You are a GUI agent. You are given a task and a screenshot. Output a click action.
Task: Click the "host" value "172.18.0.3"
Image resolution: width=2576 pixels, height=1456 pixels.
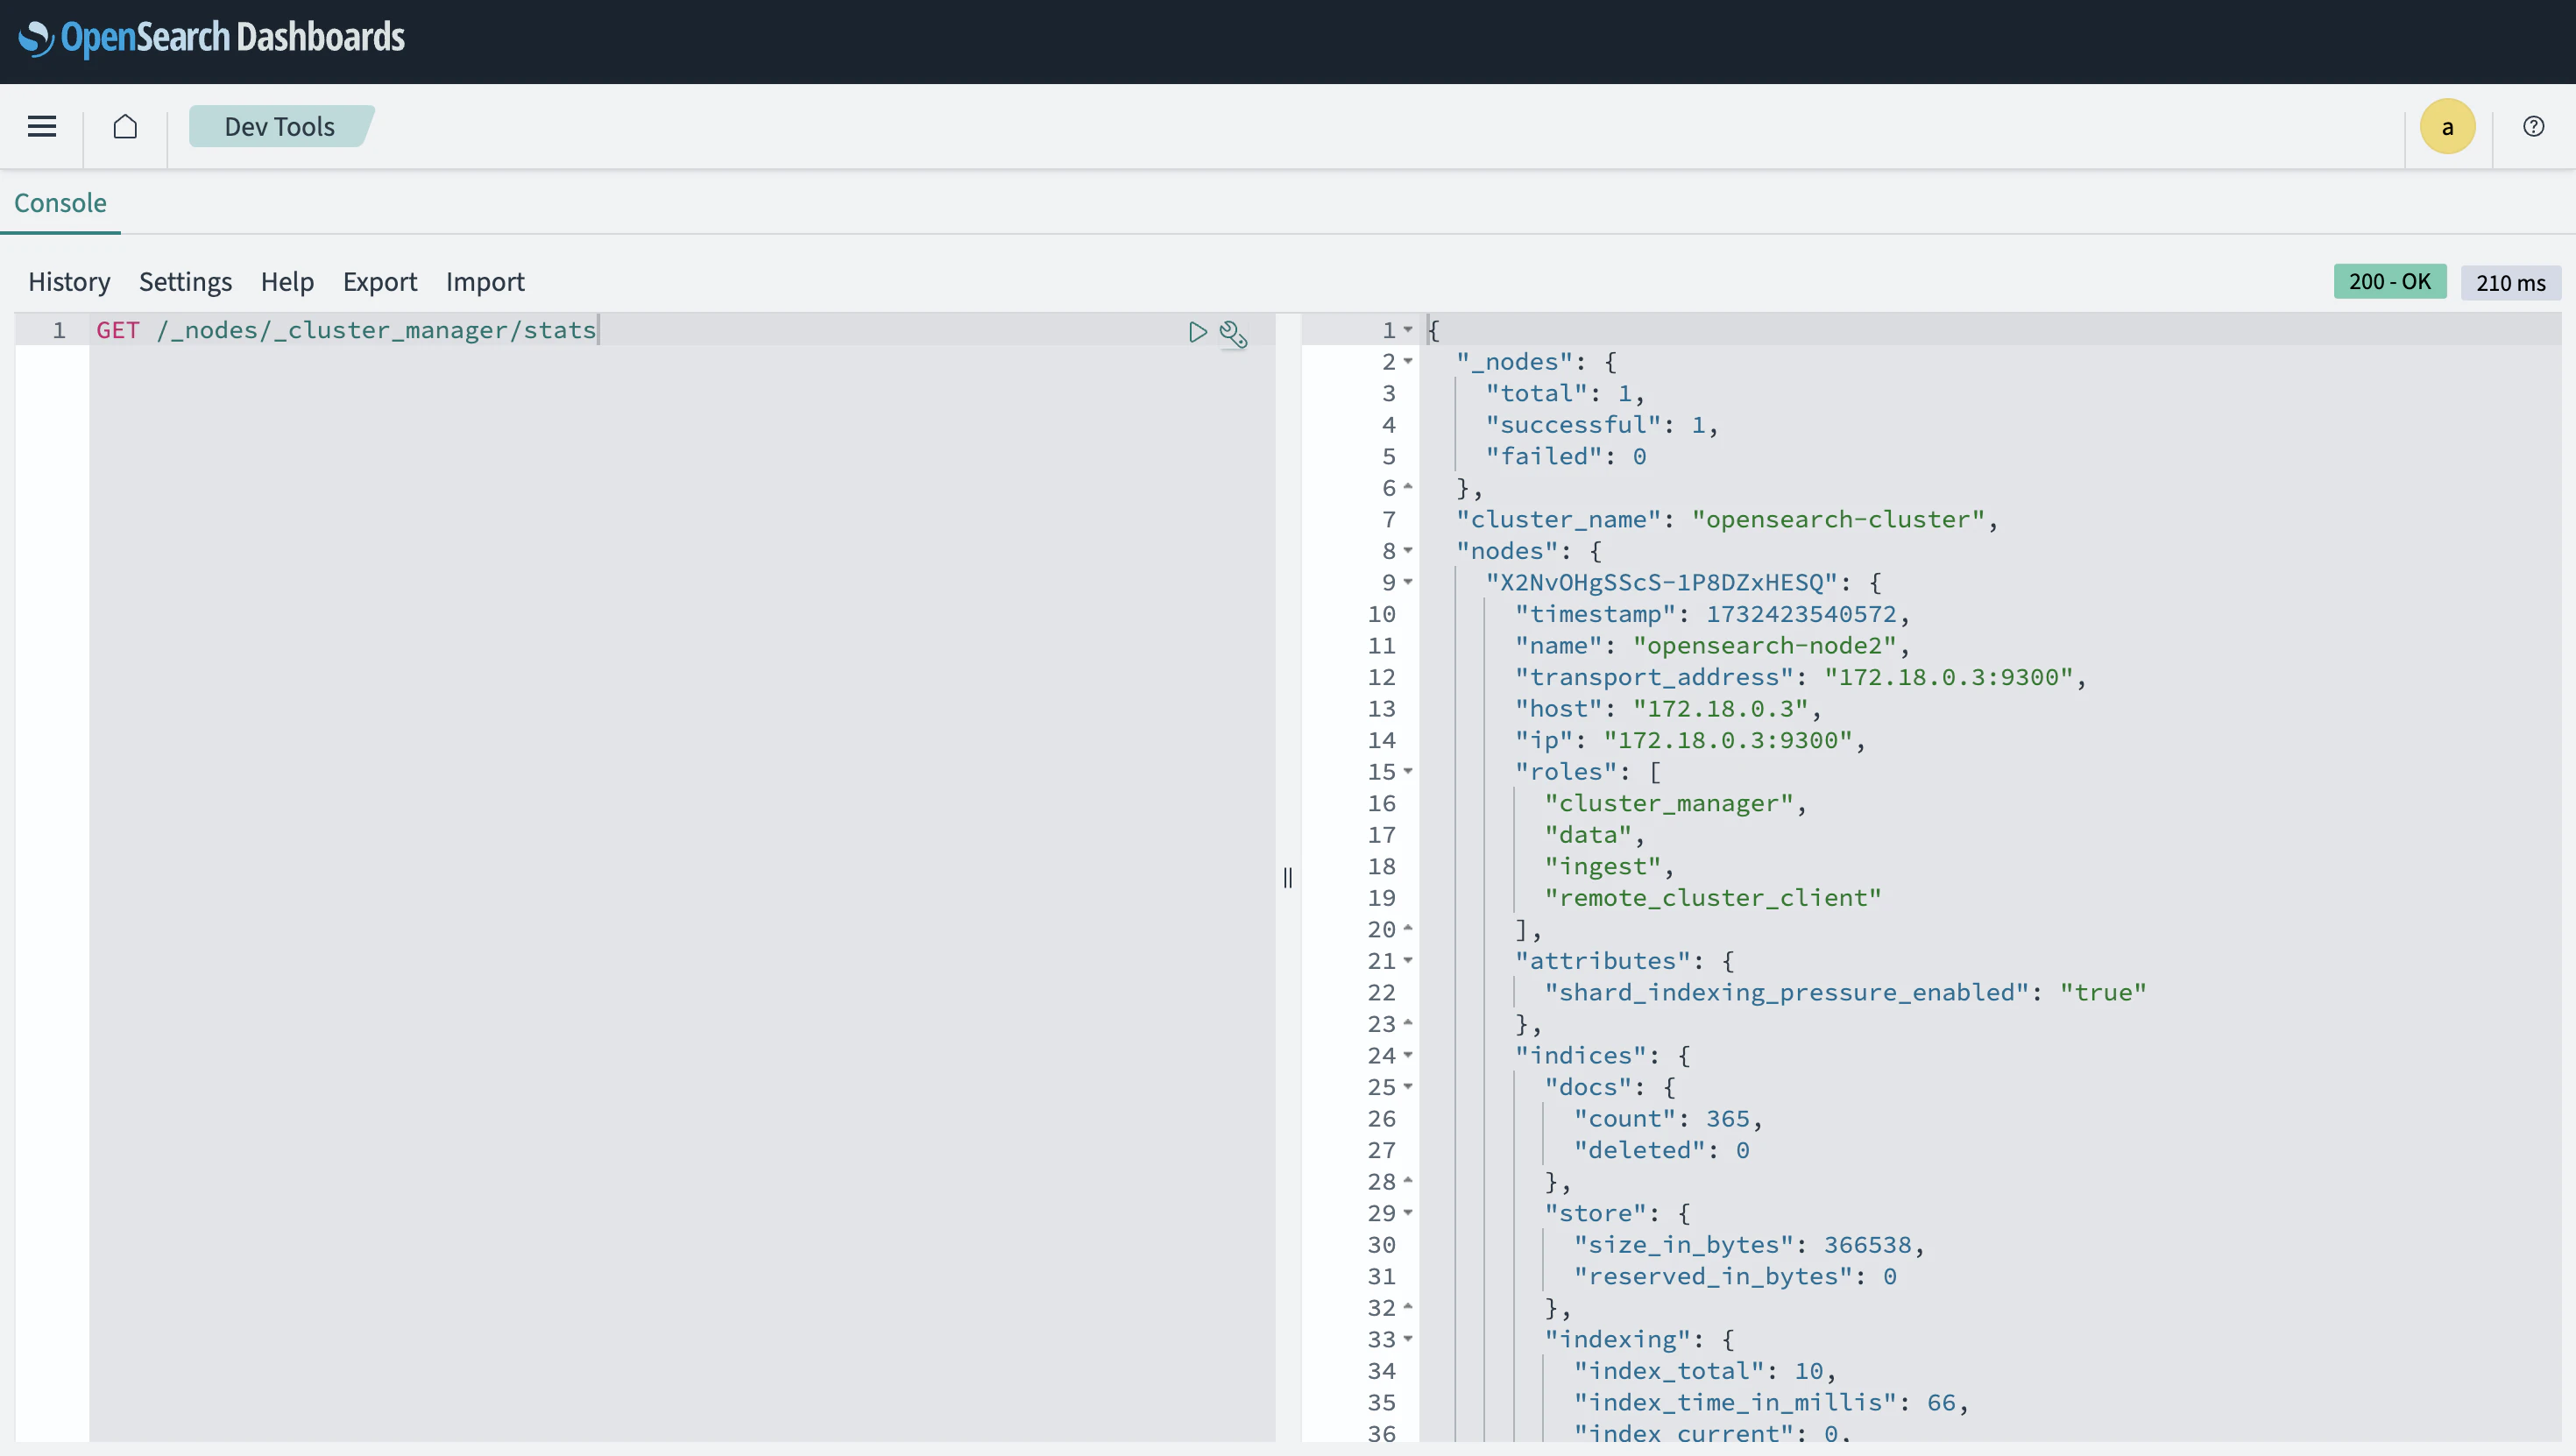(1721, 709)
